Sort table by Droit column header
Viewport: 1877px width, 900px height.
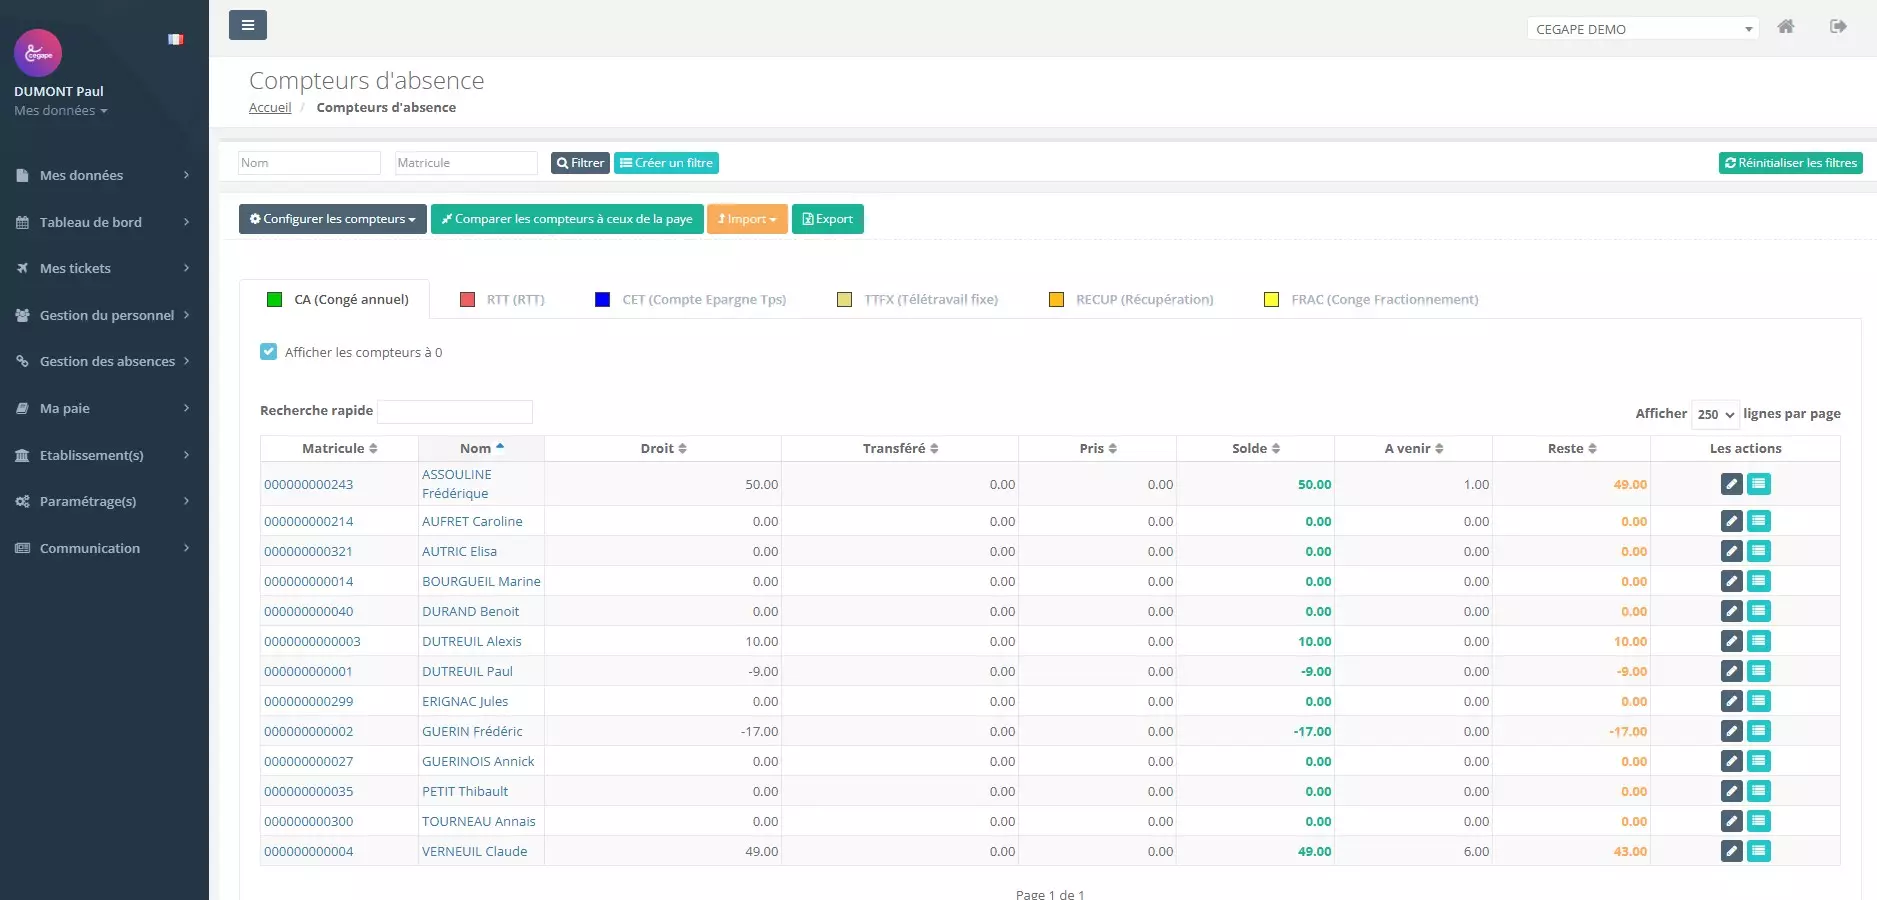click(663, 448)
